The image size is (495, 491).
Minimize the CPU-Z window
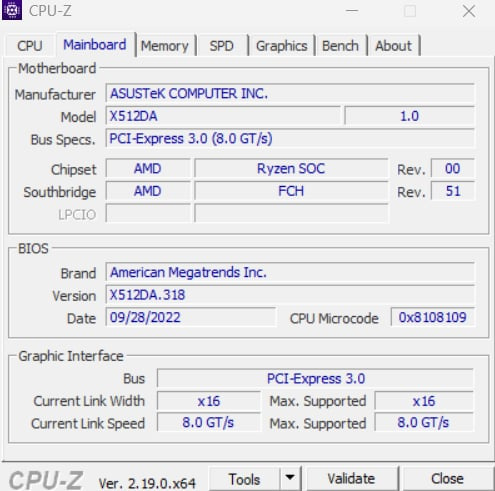pyautogui.click(x=352, y=11)
